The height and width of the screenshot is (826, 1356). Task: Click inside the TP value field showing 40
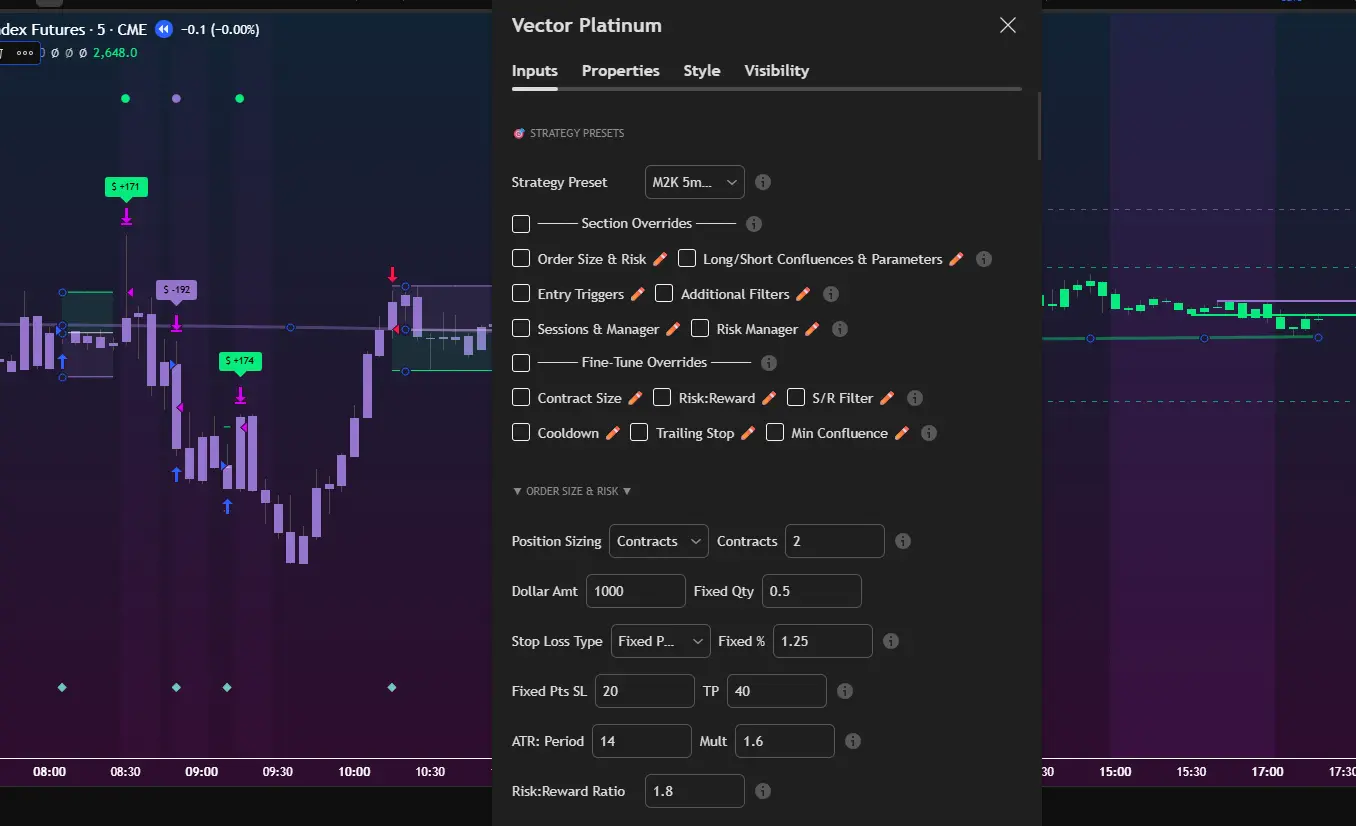(x=776, y=690)
